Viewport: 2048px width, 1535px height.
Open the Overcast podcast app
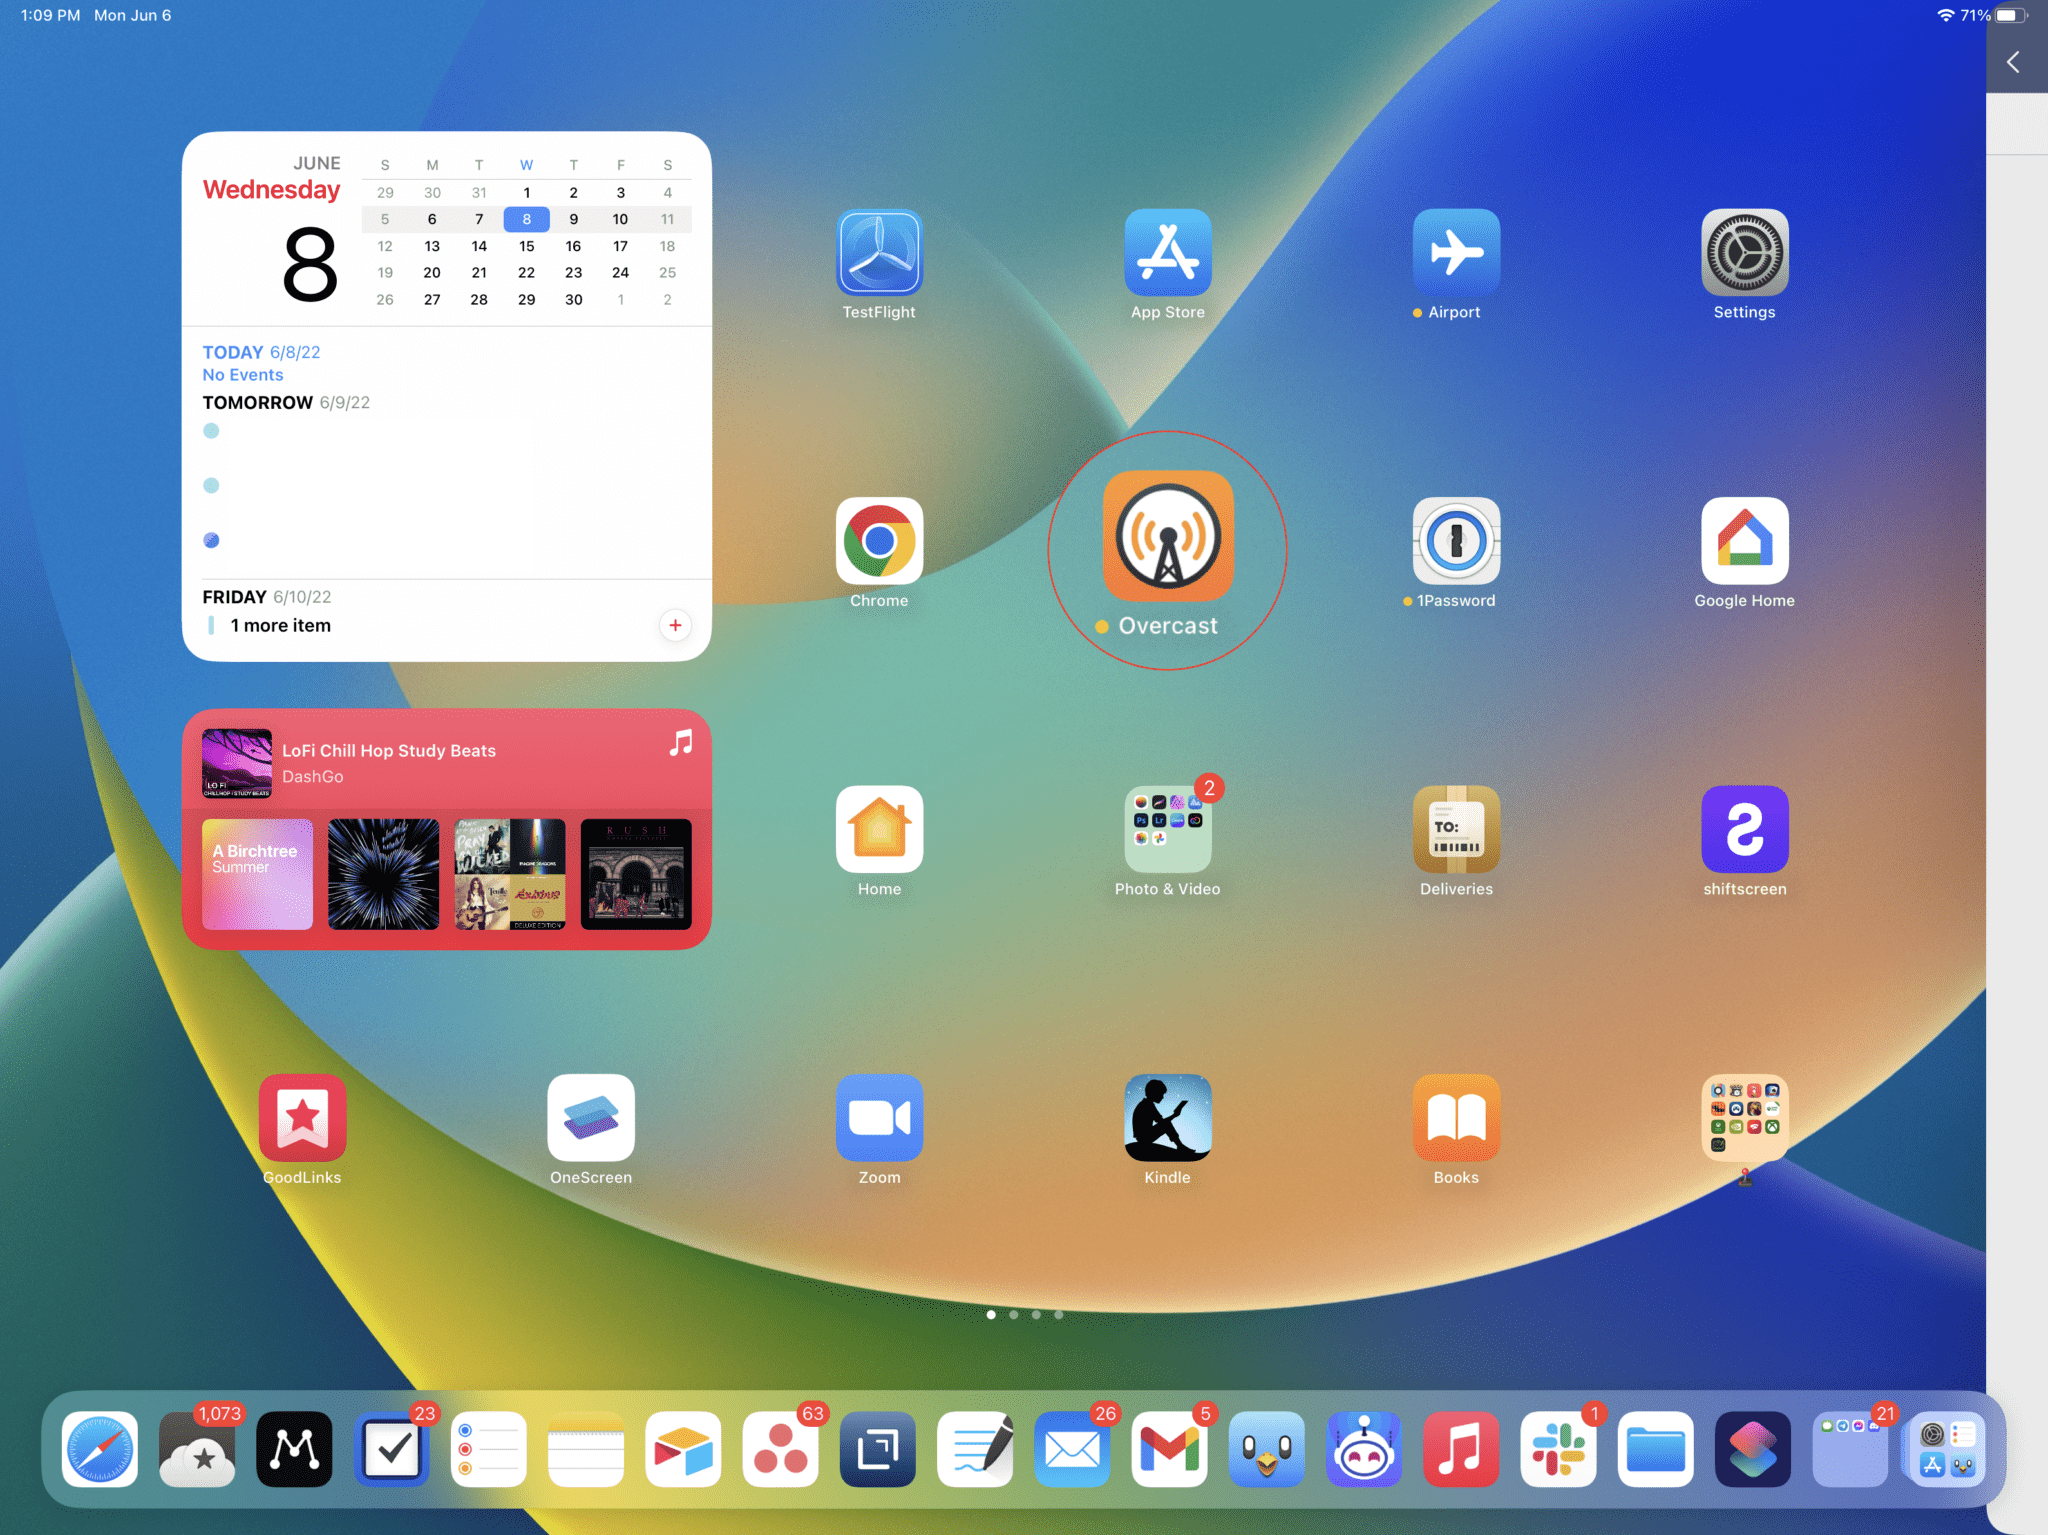pyautogui.click(x=1166, y=537)
